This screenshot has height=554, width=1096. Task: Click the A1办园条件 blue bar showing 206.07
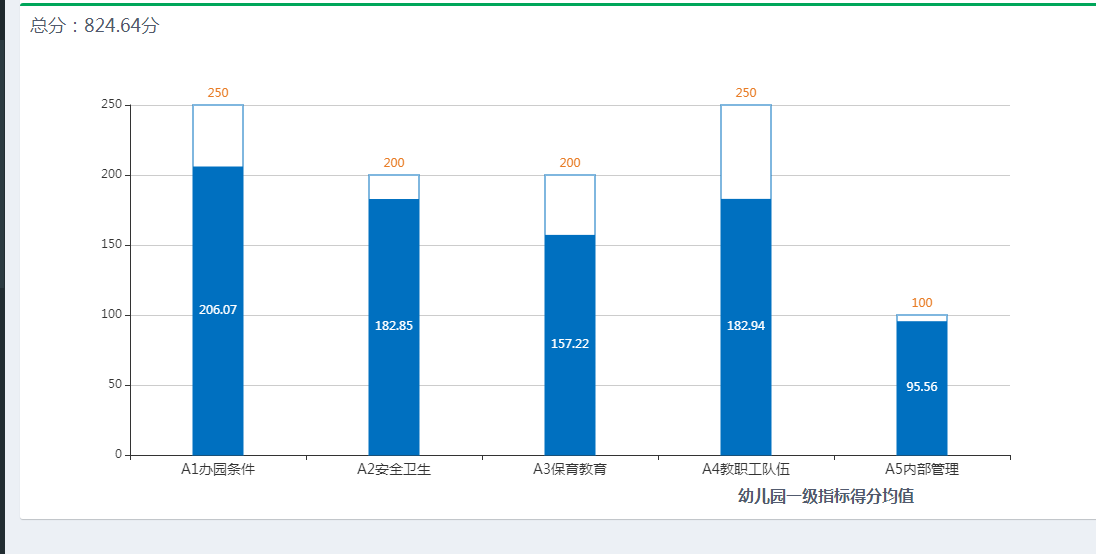218,310
